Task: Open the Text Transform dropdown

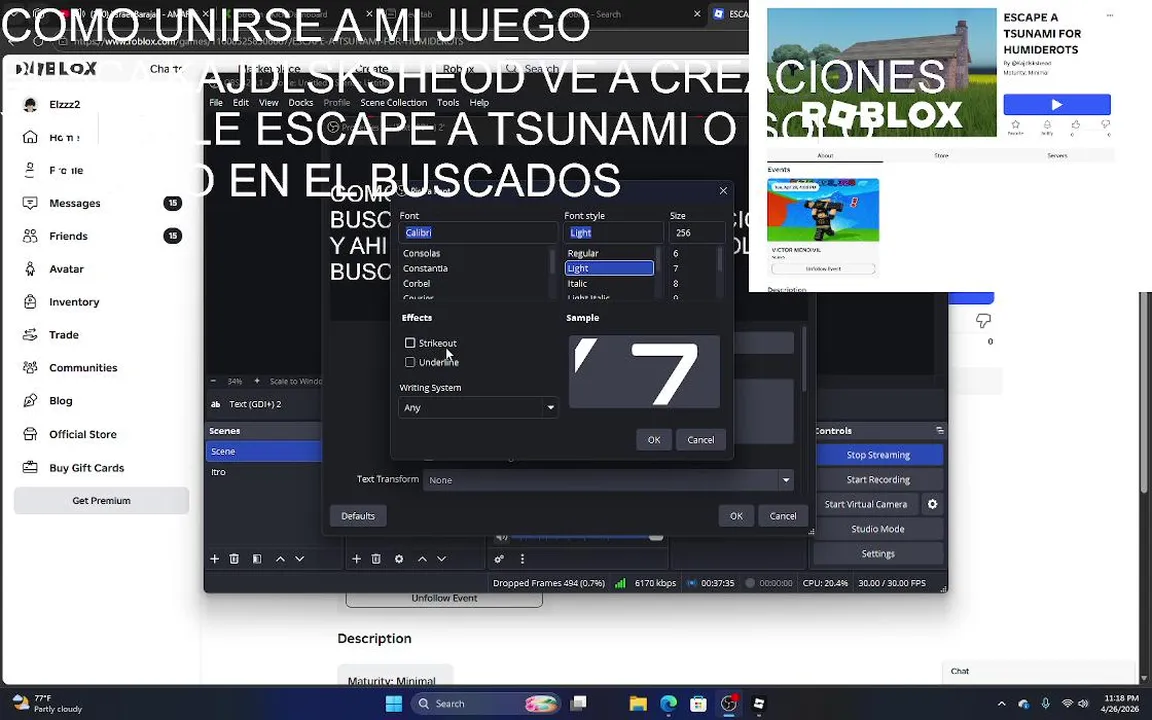Action: 609,480
